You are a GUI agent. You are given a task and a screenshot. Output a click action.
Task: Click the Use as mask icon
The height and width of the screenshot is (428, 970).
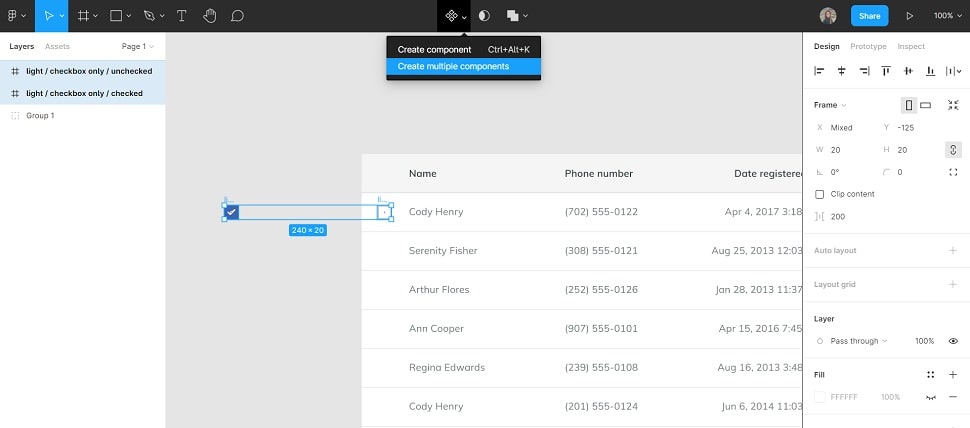coord(484,16)
